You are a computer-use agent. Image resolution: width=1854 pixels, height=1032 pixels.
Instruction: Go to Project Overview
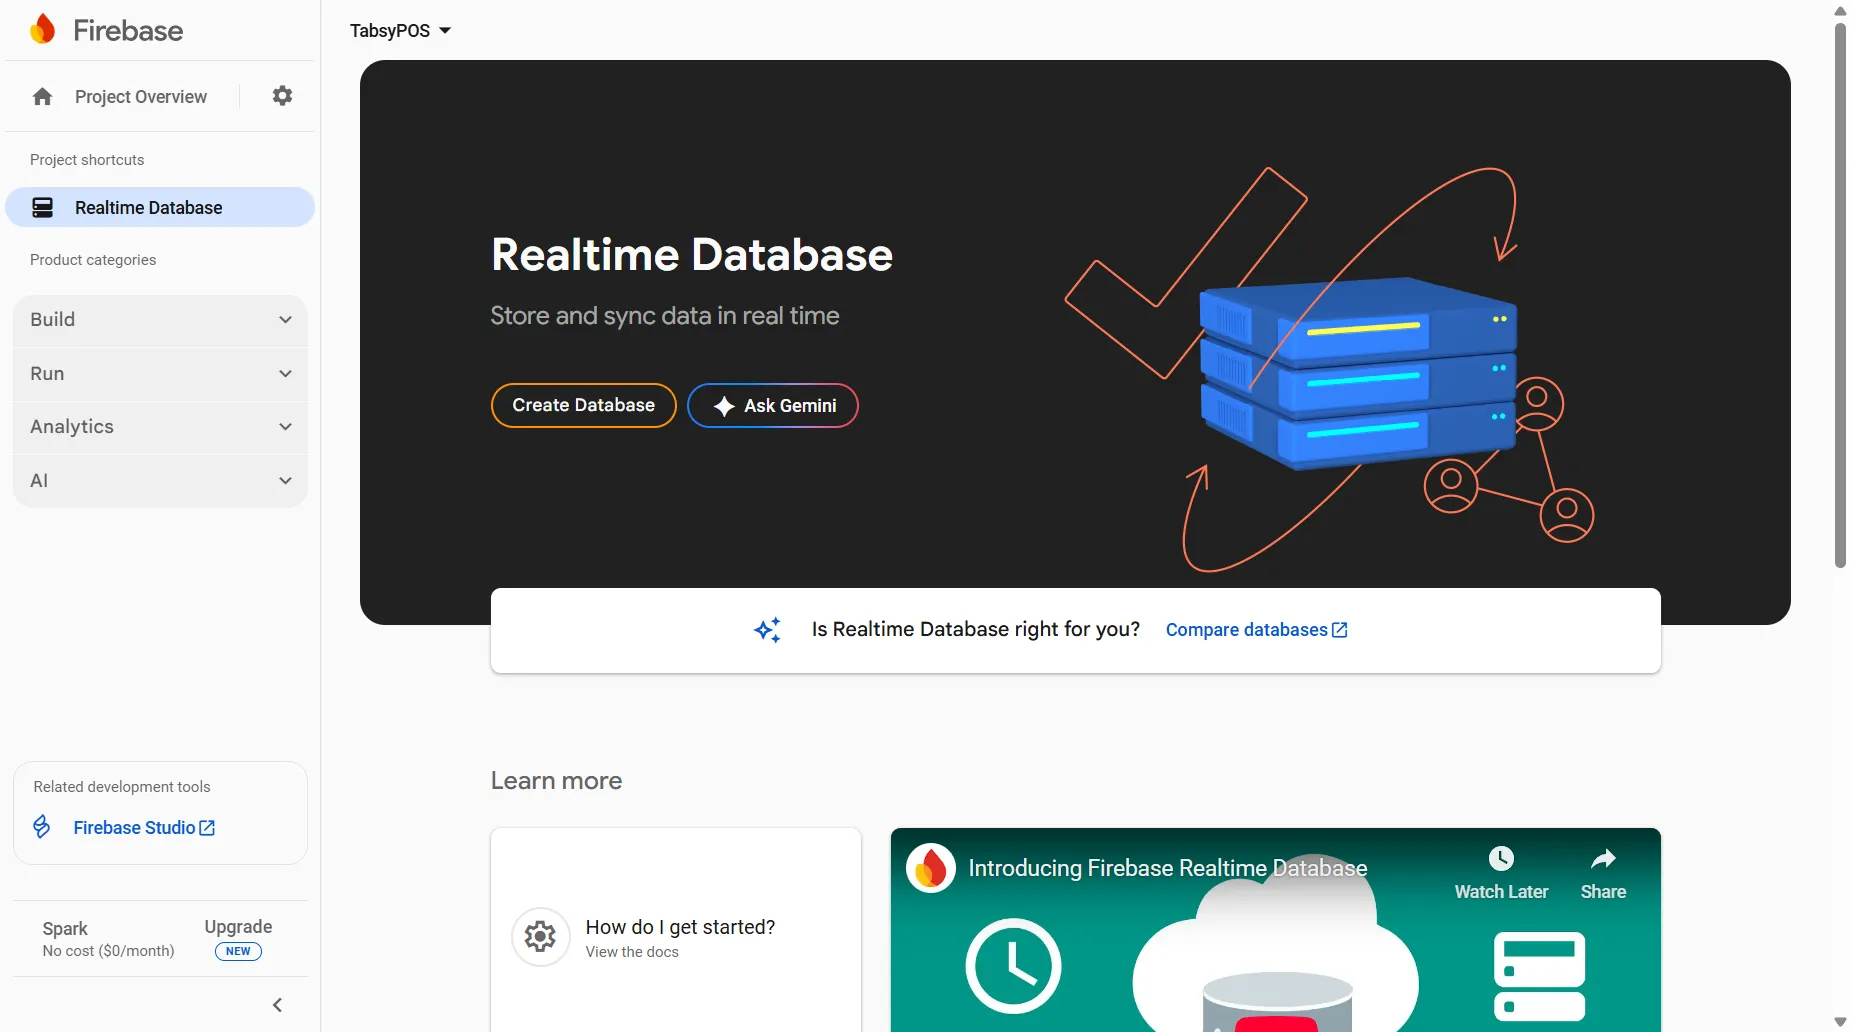(x=141, y=97)
